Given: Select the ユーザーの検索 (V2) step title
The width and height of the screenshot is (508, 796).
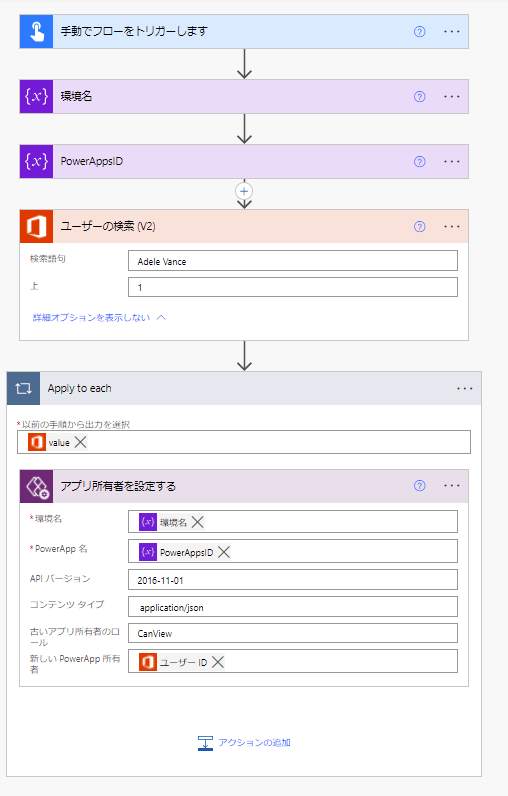Looking at the screenshot, I should tap(108, 226).
